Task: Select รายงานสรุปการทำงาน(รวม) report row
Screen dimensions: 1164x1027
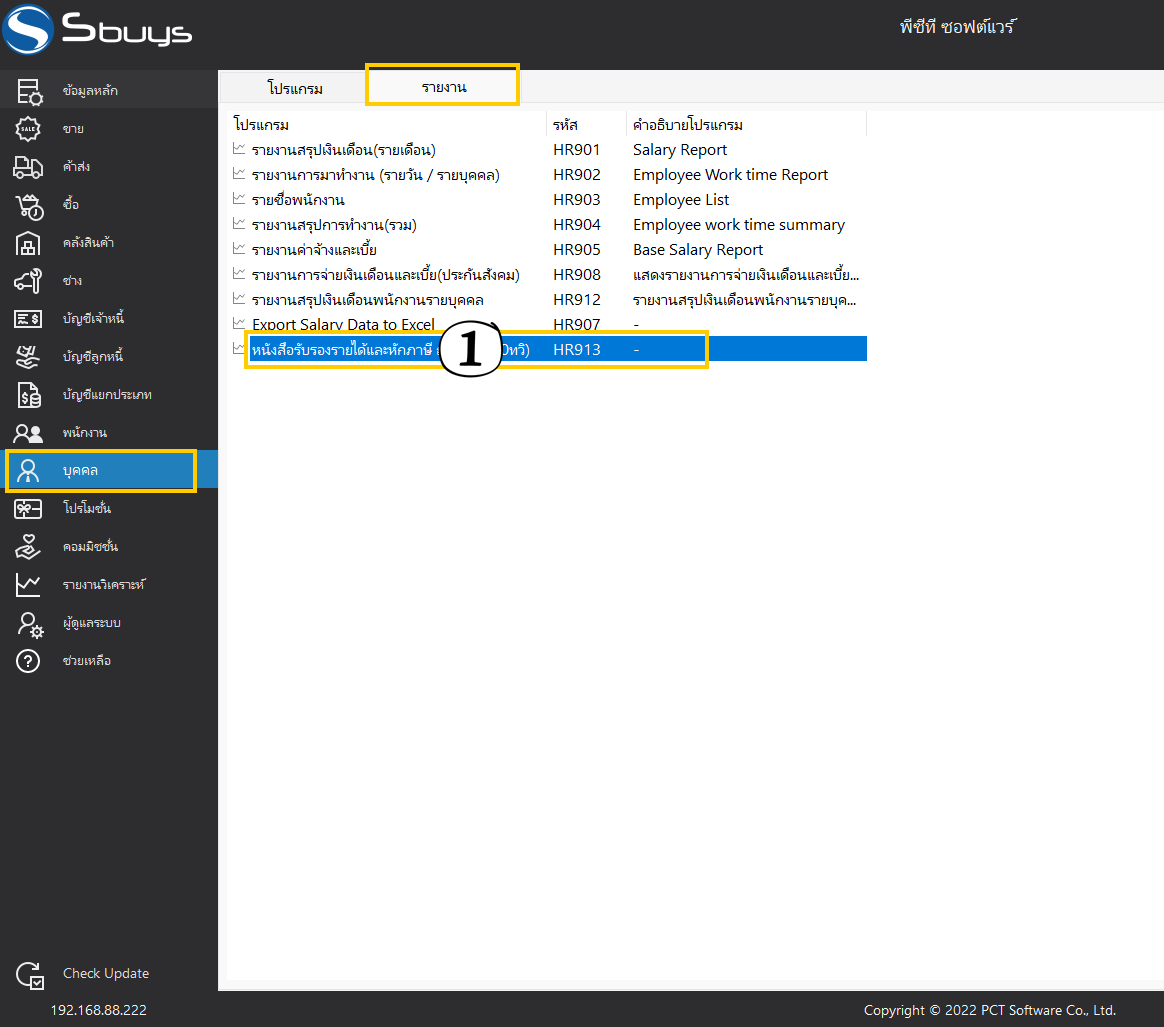Action: tap(548, 224)
